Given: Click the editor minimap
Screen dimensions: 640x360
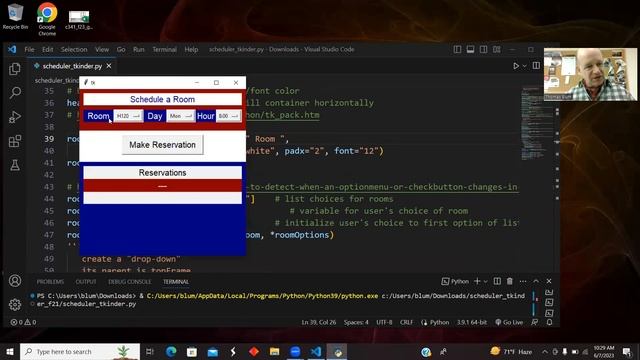Looking at the screenshot, I should pyautogui.click(x=537, y=122).
